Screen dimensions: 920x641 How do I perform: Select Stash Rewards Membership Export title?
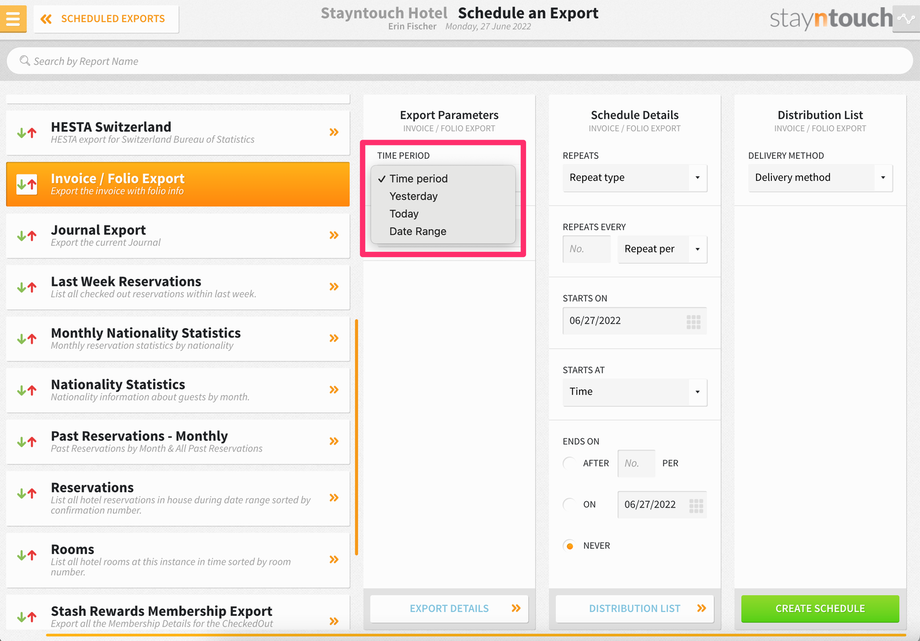161,611
